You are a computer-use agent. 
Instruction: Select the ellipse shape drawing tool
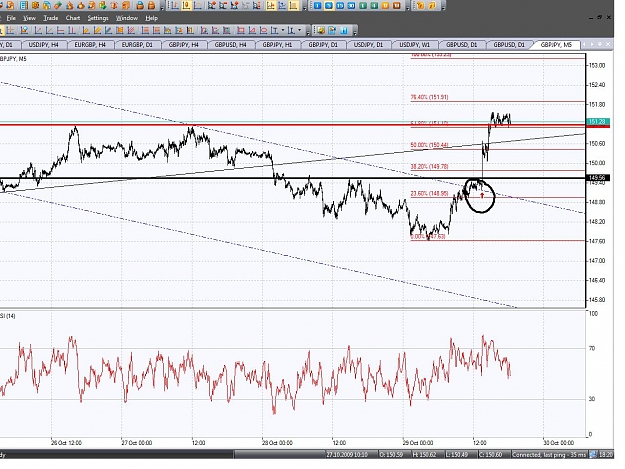tap(263, 30)
